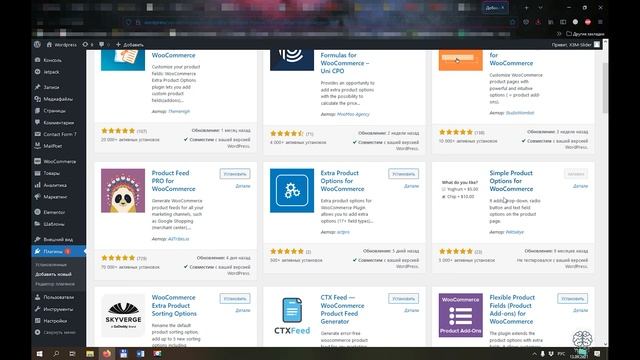Open Formulas for WooCommerce – Uni CPO title
This screenshot has height=360, width=640.
point(345,63)
